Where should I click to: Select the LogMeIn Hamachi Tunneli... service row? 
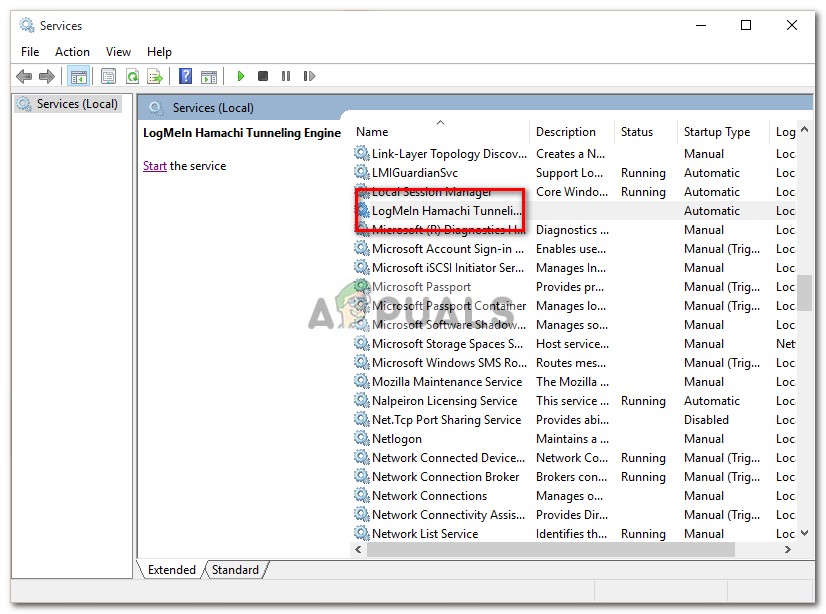click(x=574, y=211)
